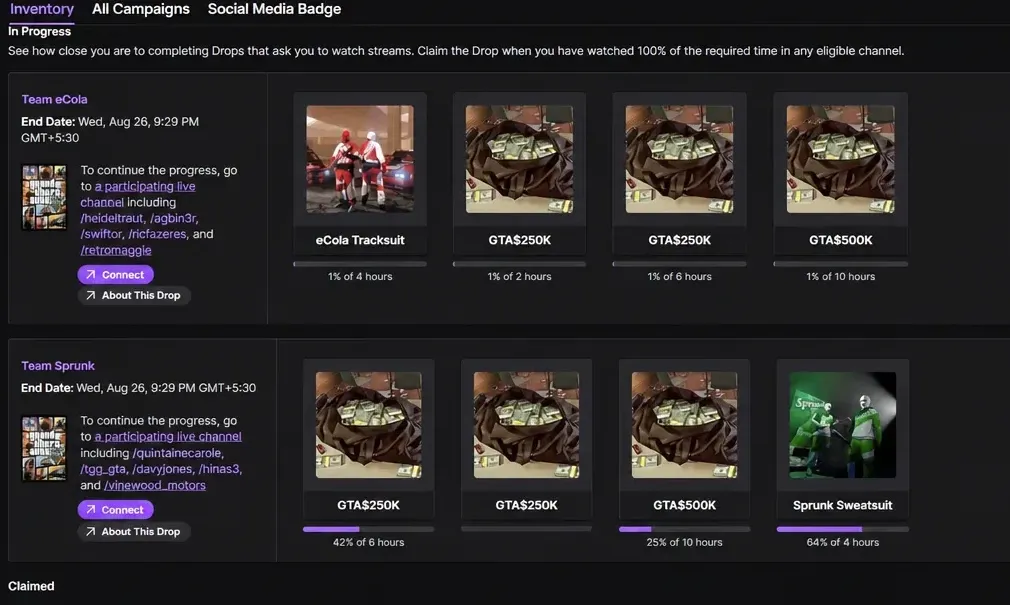The width and height of the screenshot is (1010, 605).
Task: Select eCola GTA$250K thumbnail with 6 hours
Action: click(680, 159)
